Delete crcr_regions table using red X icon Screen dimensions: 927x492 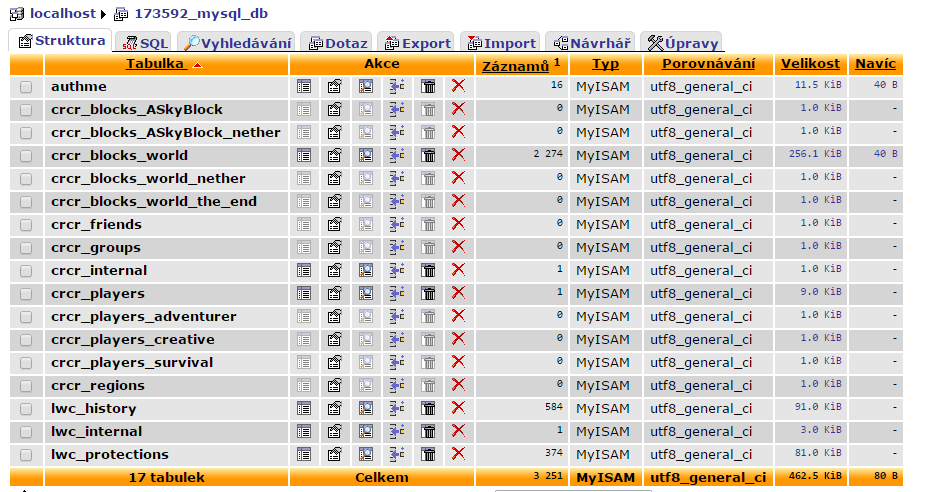pyautogui.click(x=458, y=386)
